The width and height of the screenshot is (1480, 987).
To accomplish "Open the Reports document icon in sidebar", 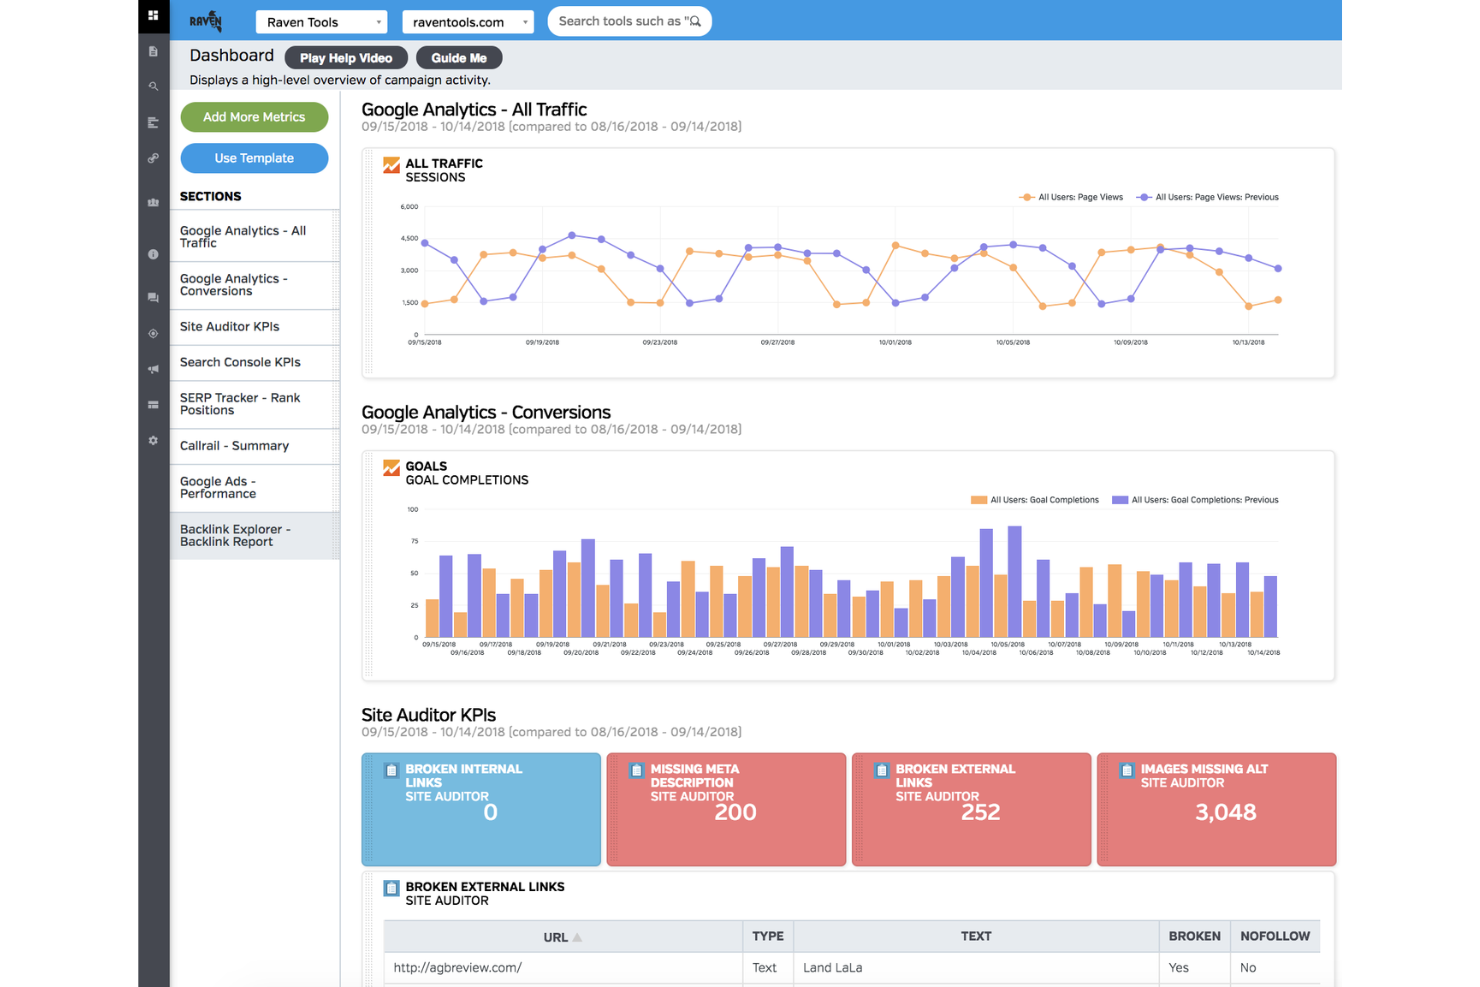I will [153, 51].
